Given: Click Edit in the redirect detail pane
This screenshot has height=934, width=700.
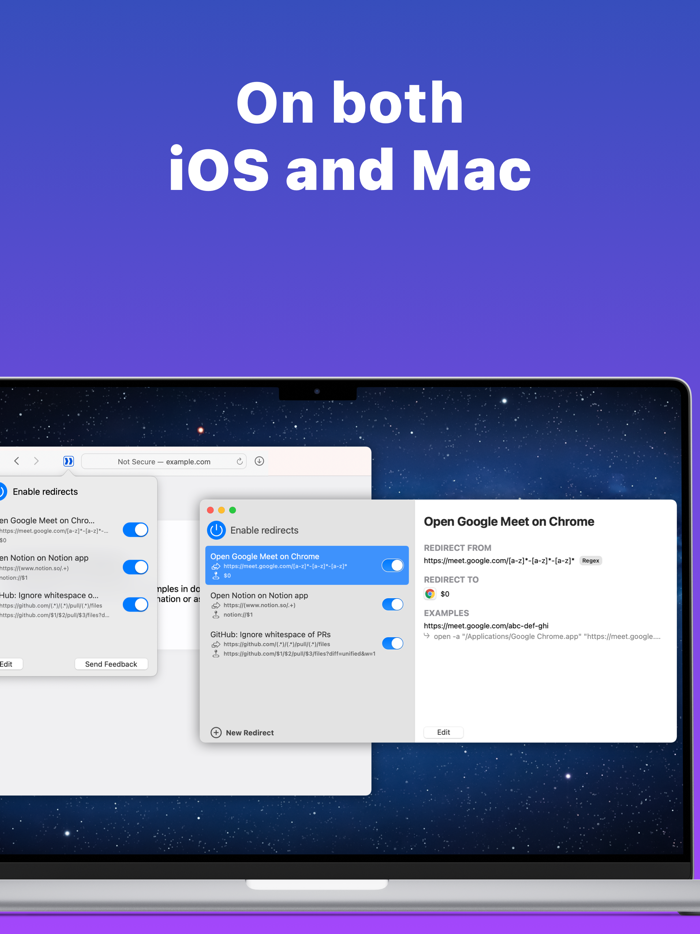Looking at the screenshot, I should point(443,733).
